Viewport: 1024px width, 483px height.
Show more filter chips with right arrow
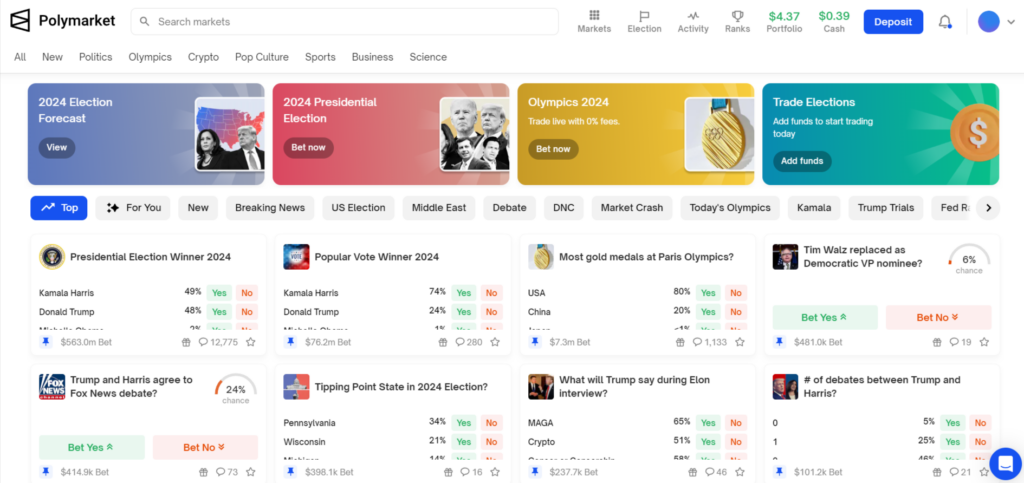988,208
